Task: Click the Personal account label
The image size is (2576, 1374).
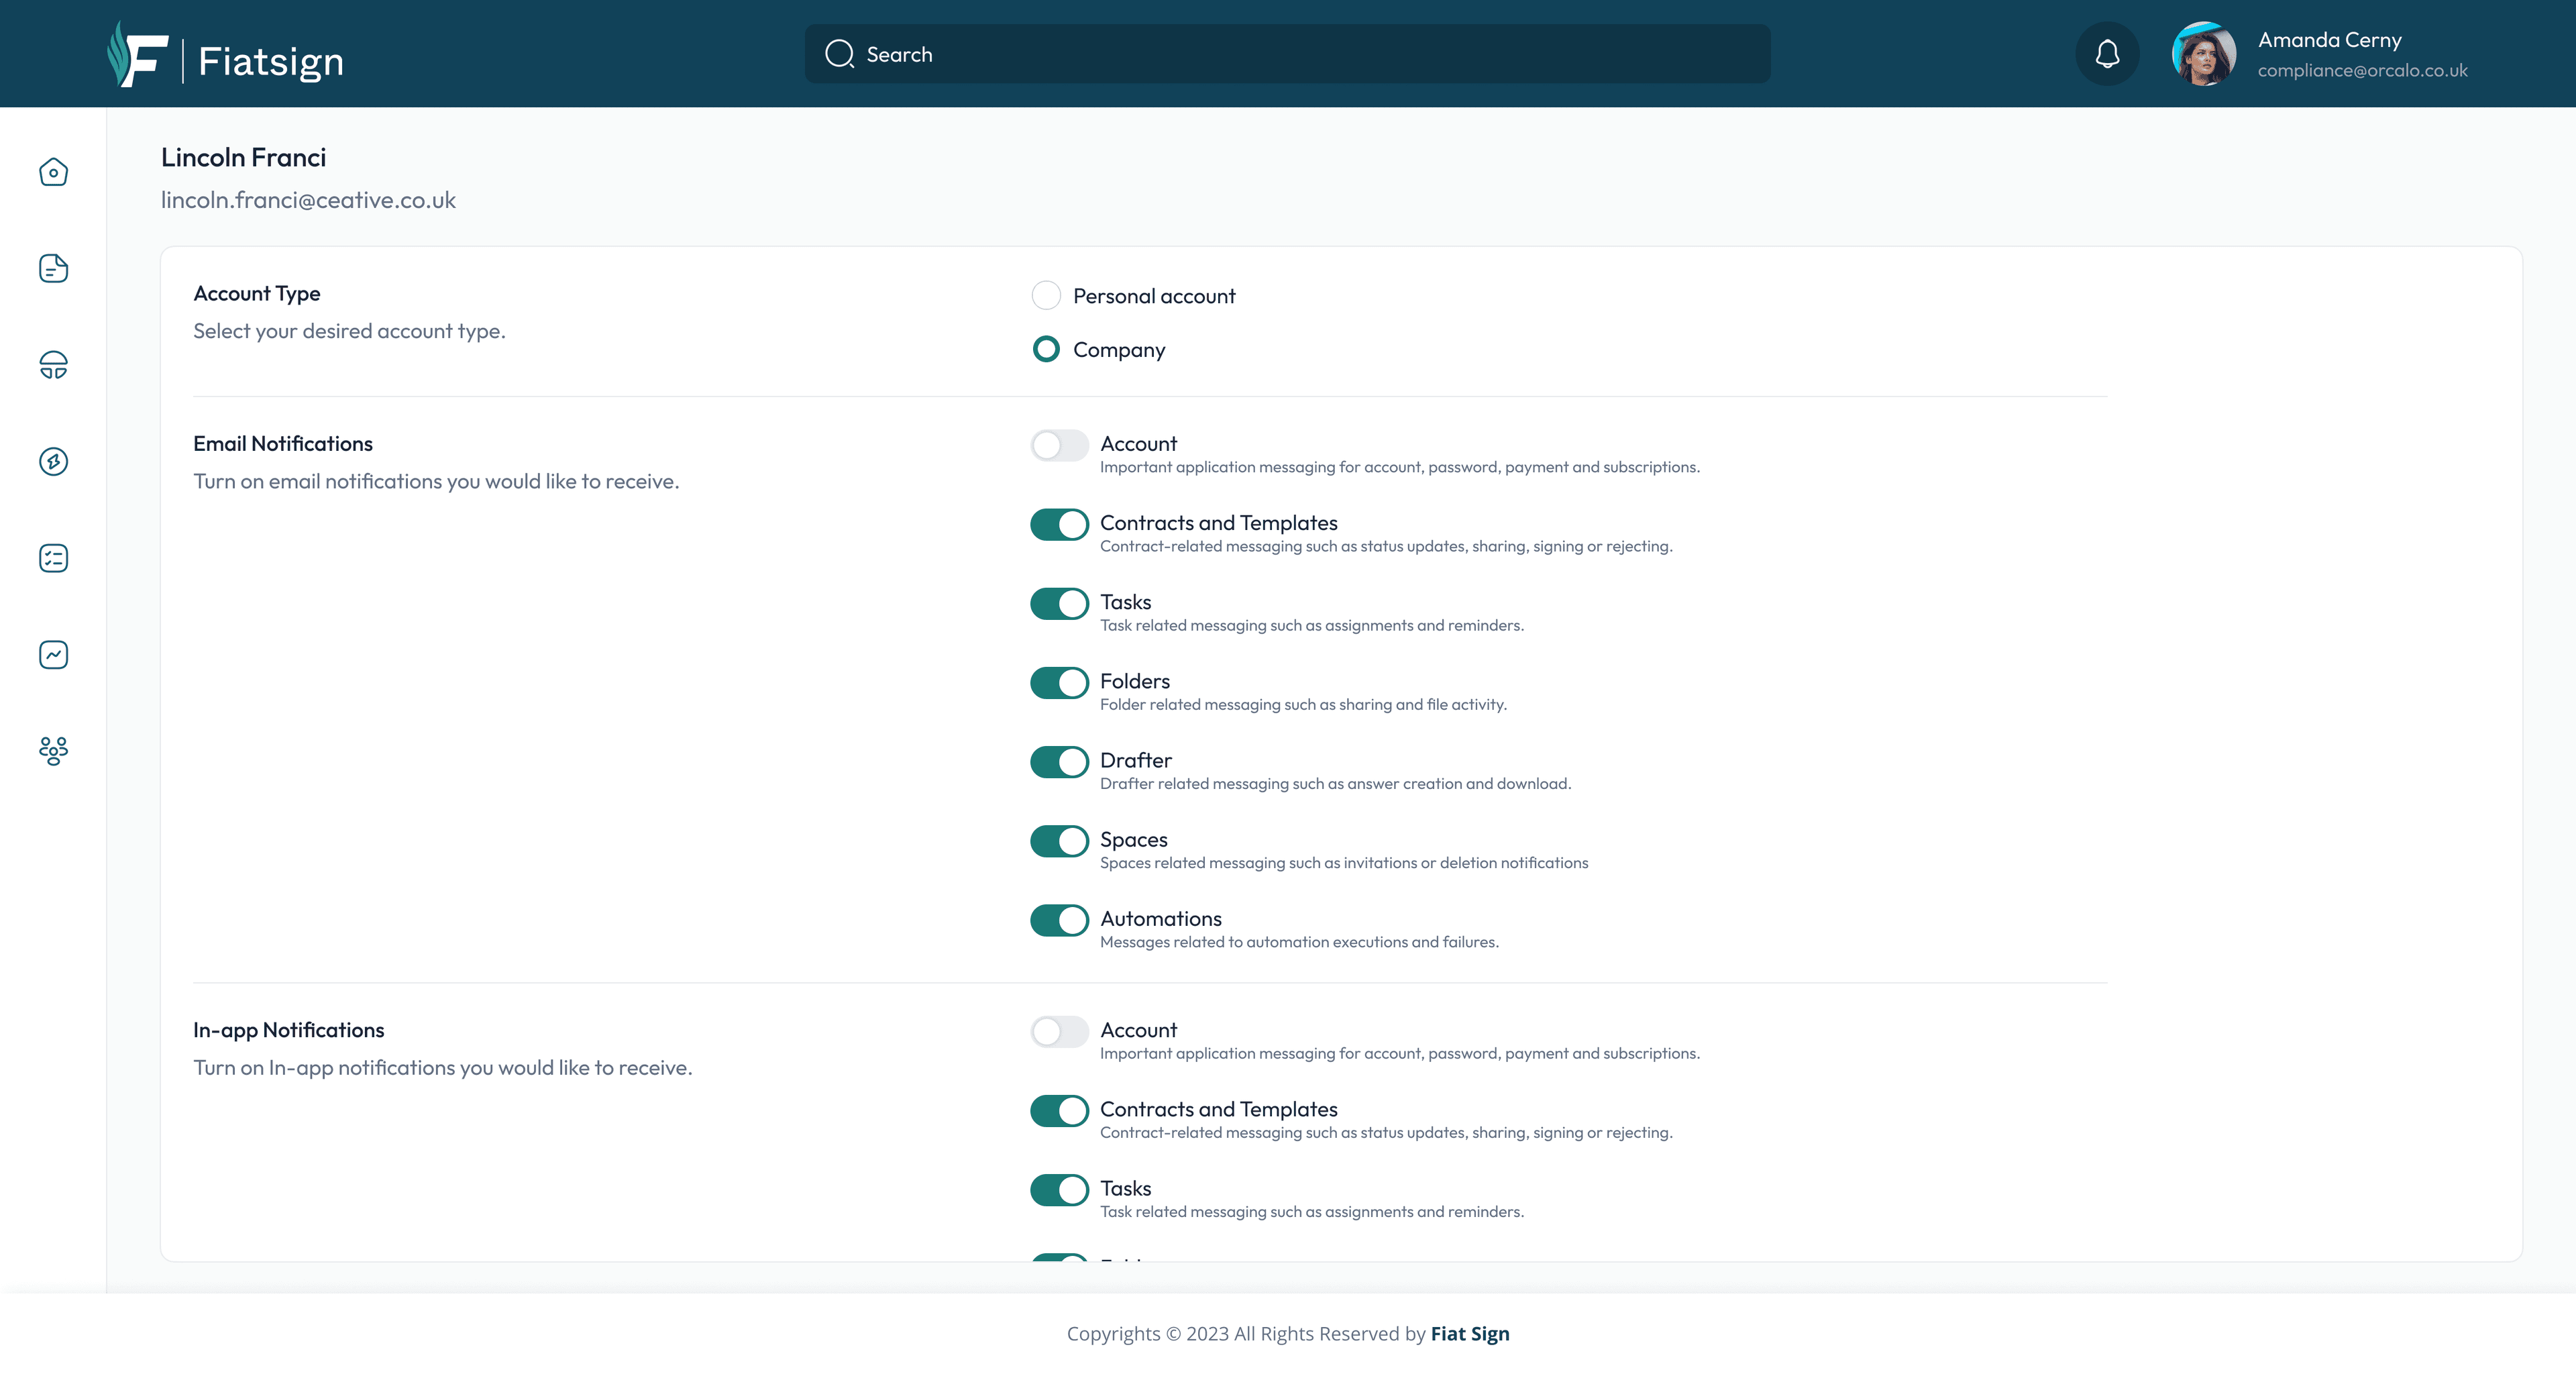Action: pyautogui.click(x=1154, y=296)
